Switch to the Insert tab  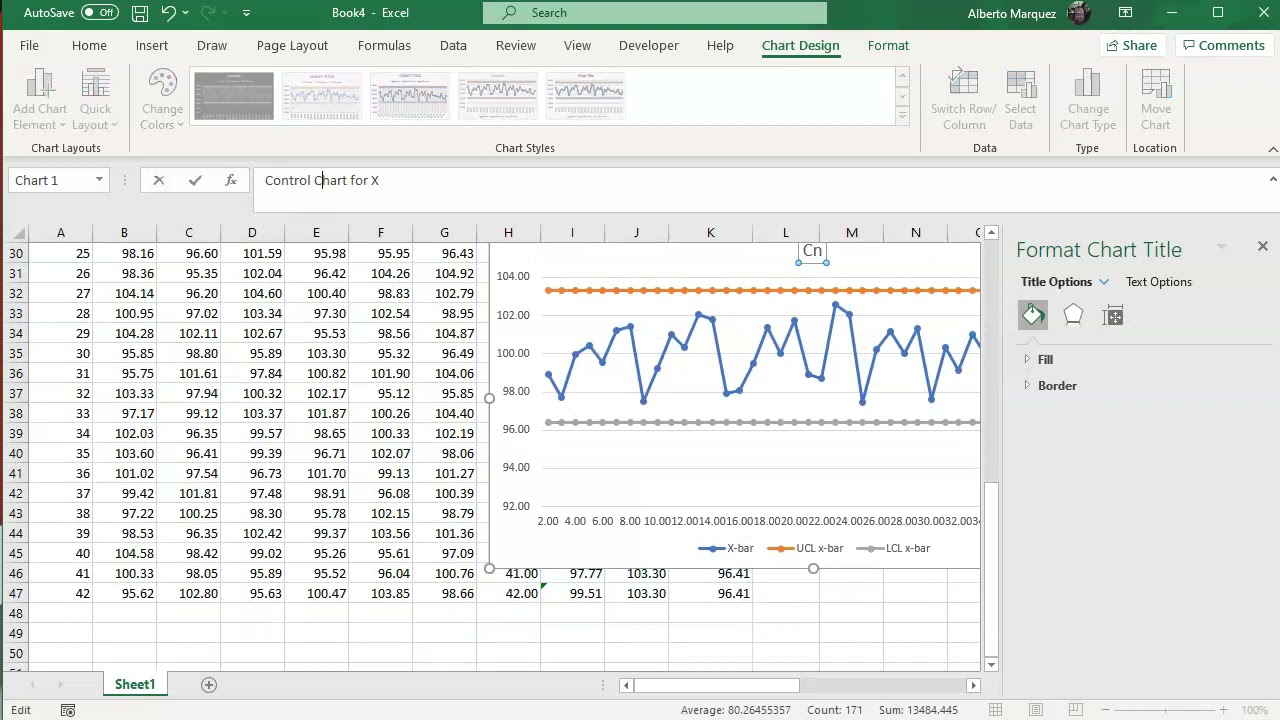152,45
